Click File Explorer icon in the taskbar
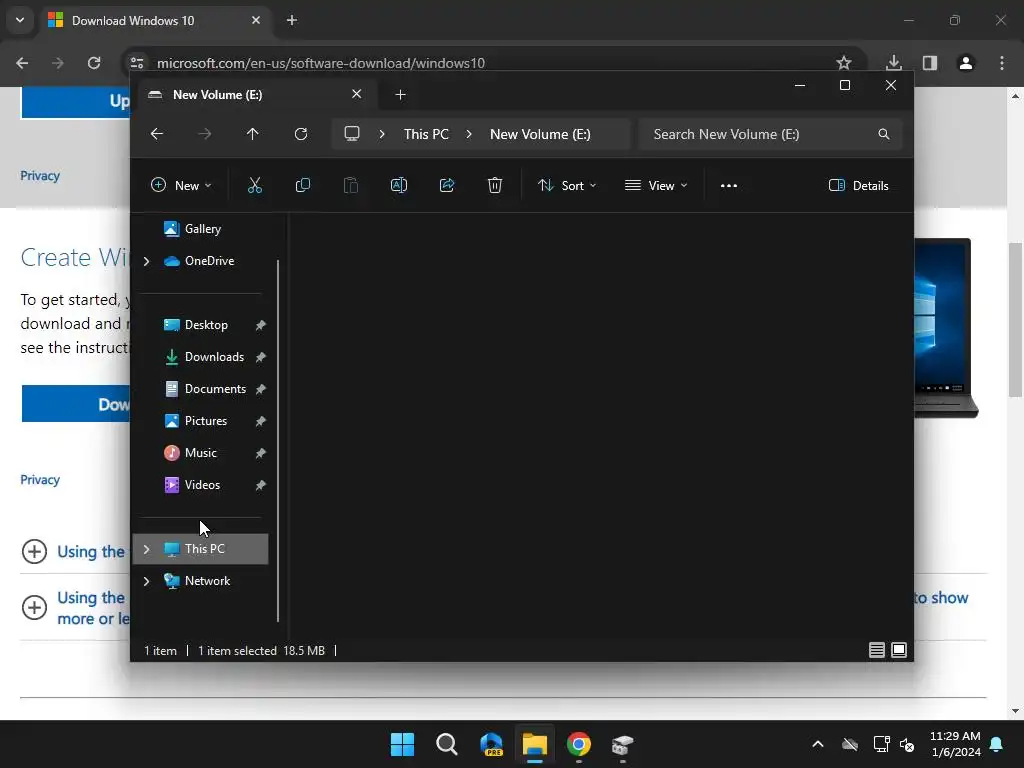Screen dimensions: 1024x768 point(534,744)
